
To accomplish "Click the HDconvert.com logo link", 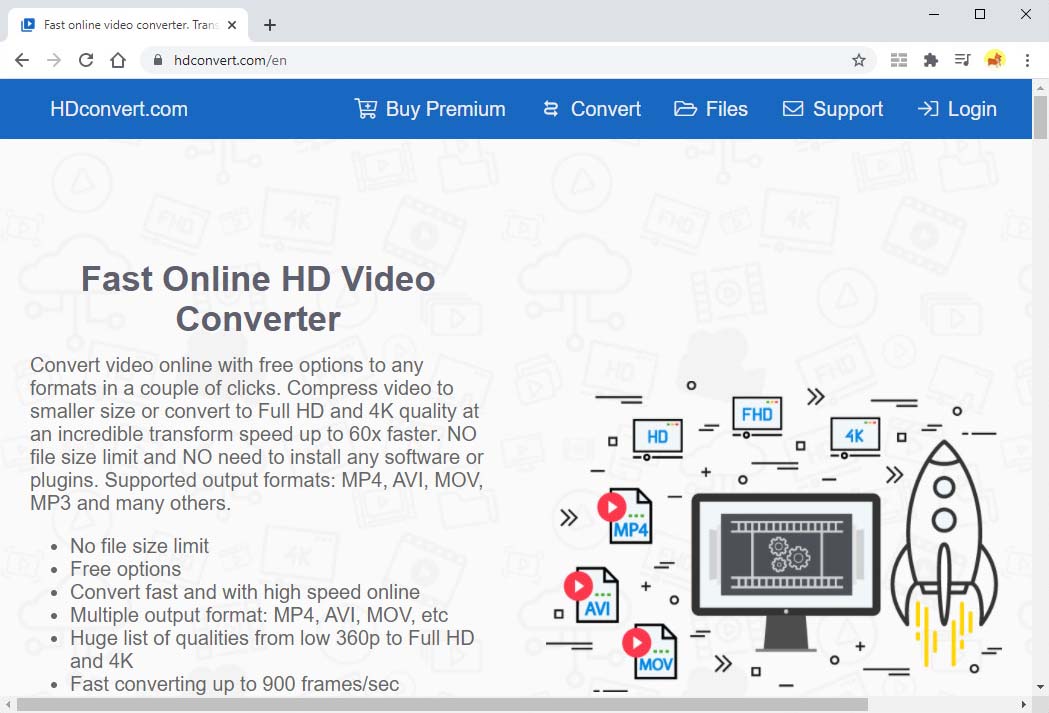I will (118, 108).
